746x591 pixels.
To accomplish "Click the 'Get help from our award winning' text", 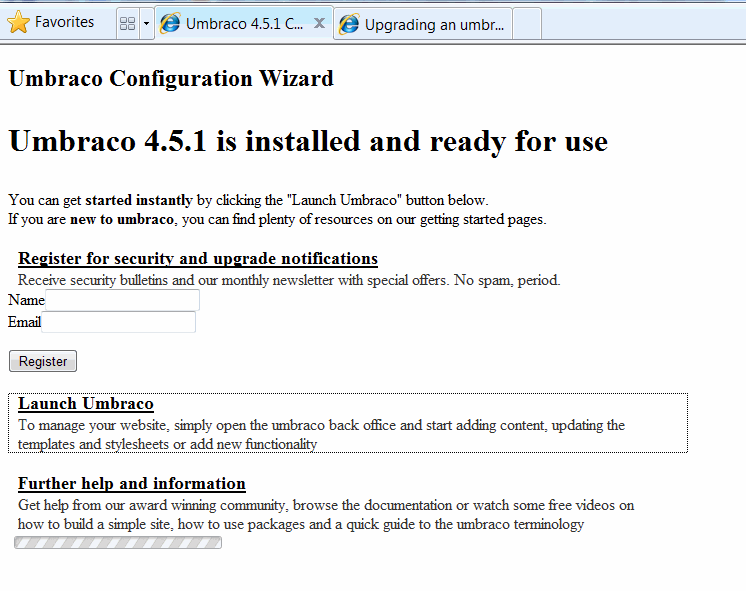I will tap(326, 514).
